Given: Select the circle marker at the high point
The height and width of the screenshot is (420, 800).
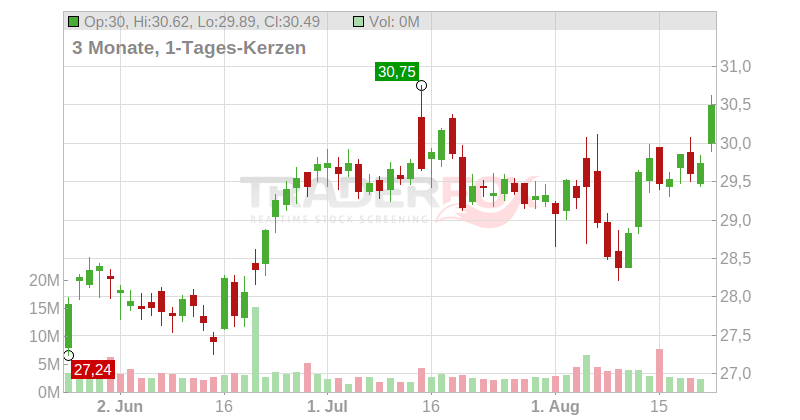Looking at the screenshot, I should 421,85.
